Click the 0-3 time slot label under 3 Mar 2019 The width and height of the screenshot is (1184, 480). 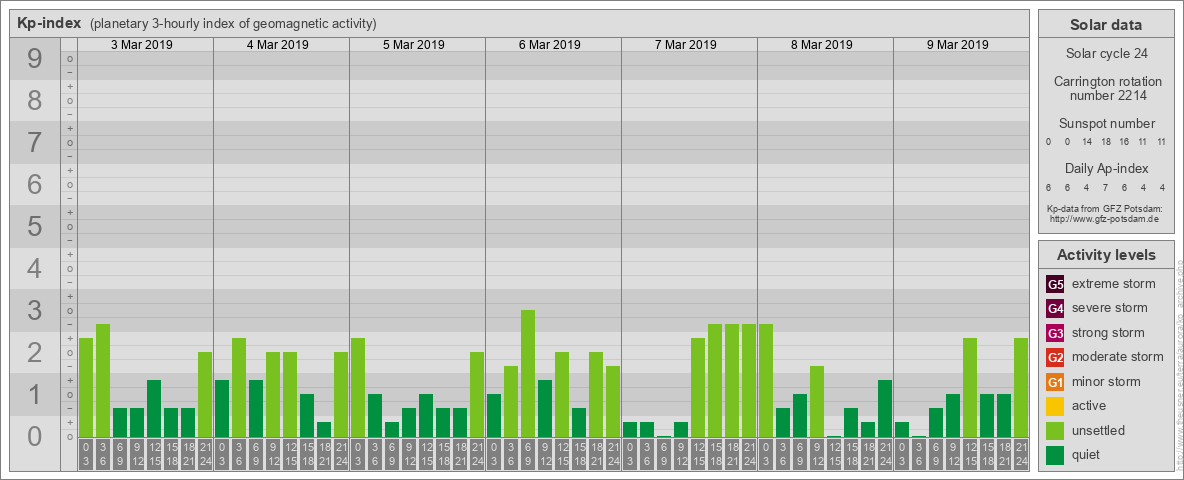pyautogui.click(x=86, y=455)
